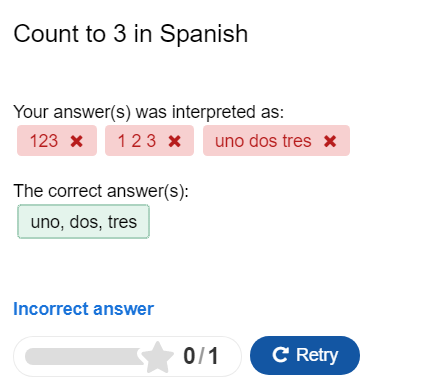Click the gray star icon in the score bar
Screen dimensions: 427x391
click(157, 357)
